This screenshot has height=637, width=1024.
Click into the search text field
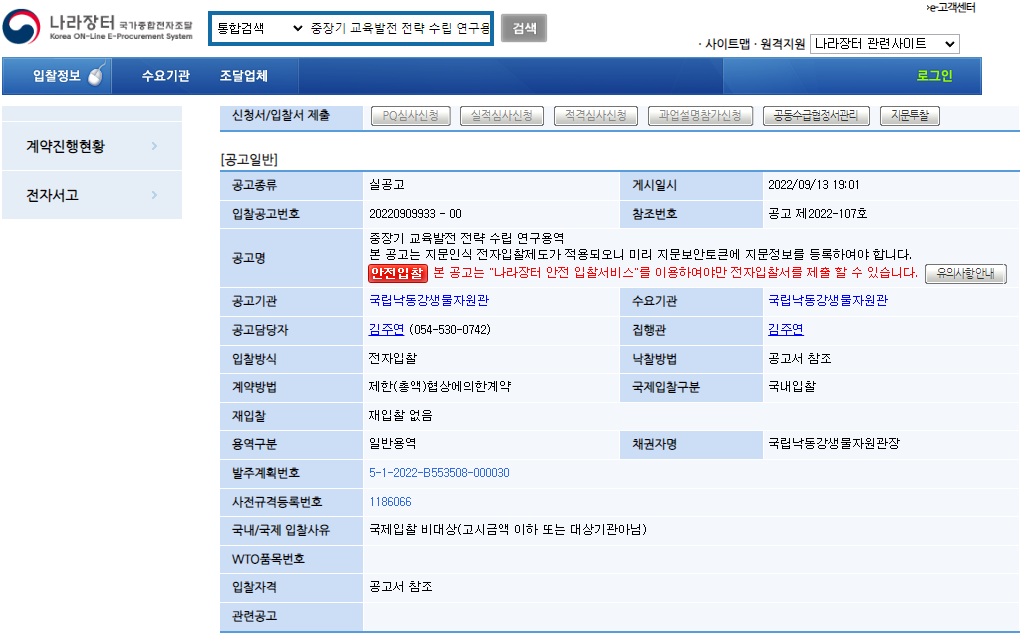pyautogui.click(x=399, y=29)
